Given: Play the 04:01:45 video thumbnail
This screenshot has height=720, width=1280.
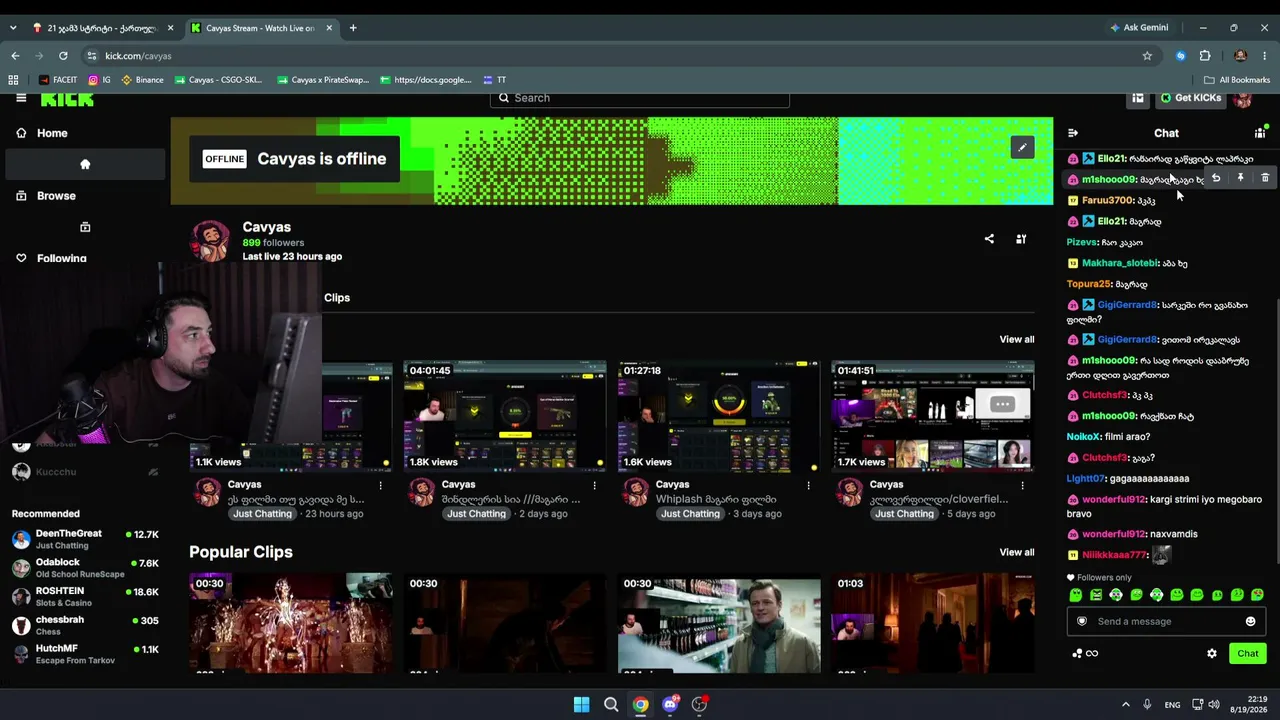Looking at the screenshot, I should (x=505, y=416).
